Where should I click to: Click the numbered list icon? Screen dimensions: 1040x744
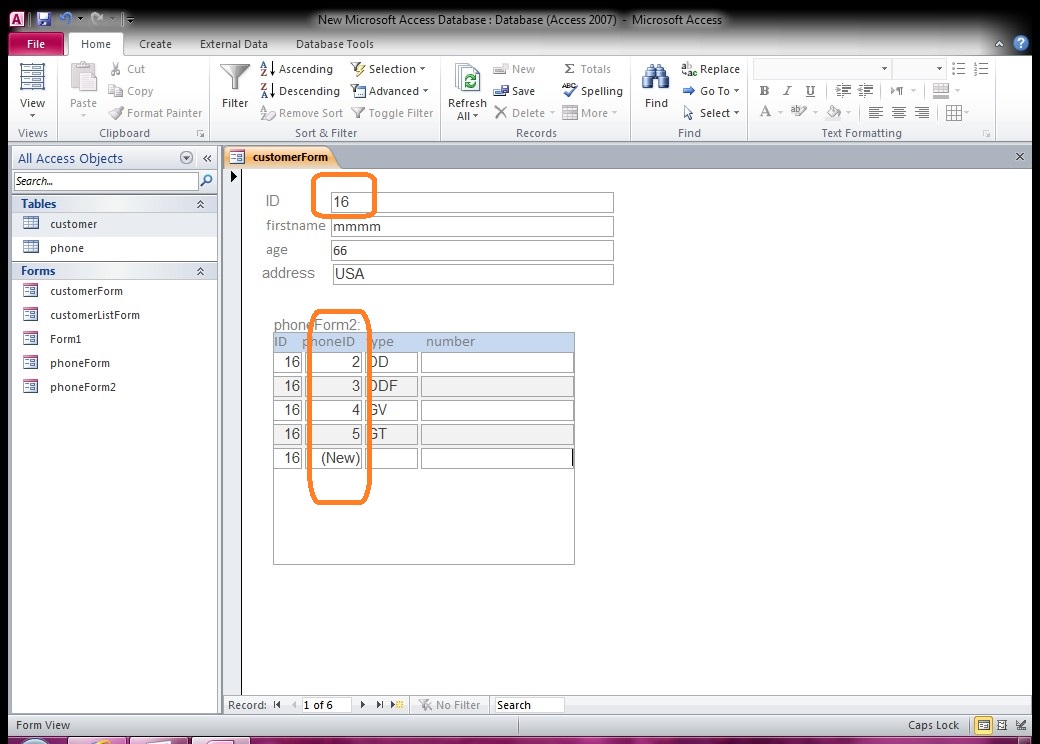coord(981,69)
